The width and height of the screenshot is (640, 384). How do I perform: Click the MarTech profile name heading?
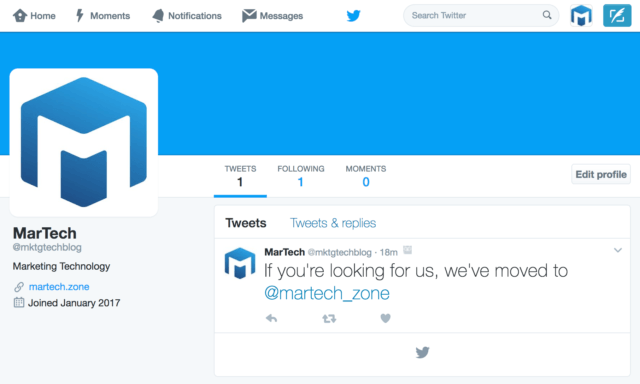click(45, 233)
